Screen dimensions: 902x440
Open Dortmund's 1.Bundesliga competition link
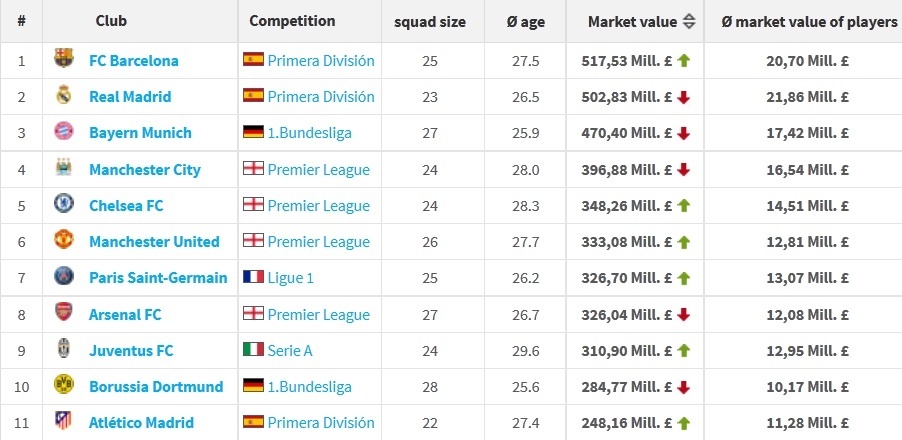coord(309,386)
